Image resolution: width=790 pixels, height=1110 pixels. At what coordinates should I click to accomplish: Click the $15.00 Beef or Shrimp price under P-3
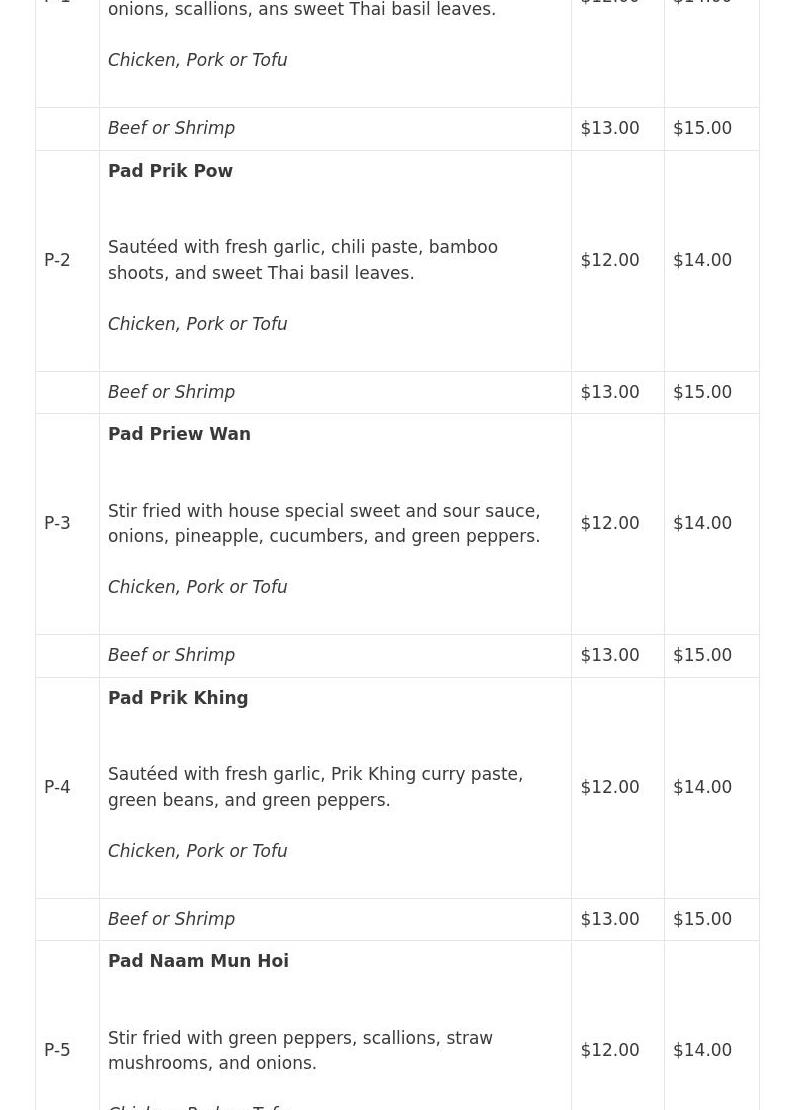(x=702, y=655)
